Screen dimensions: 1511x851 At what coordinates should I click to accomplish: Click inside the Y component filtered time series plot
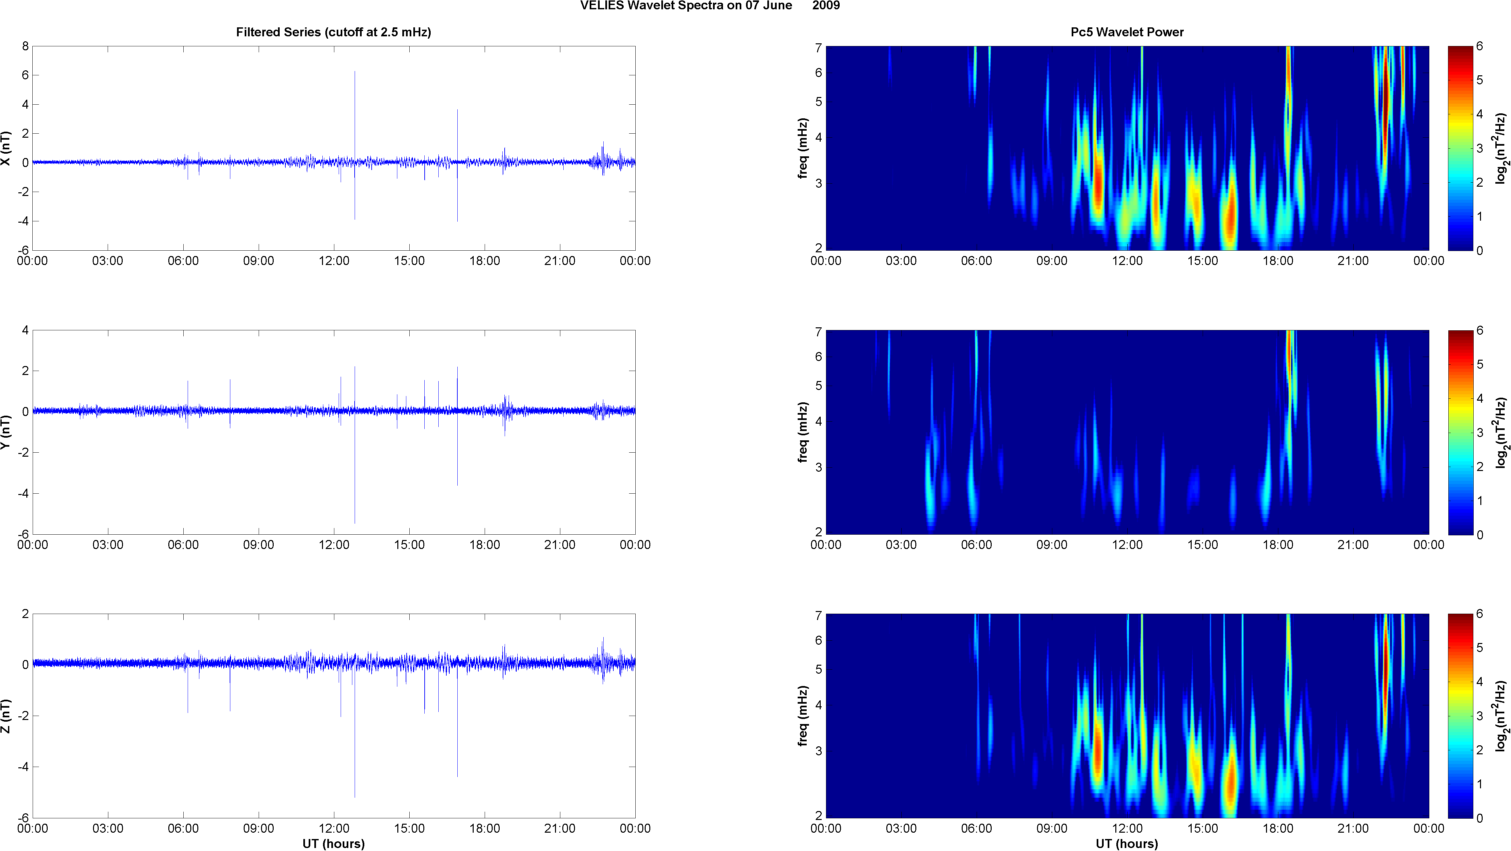click(x=333, y=432)
